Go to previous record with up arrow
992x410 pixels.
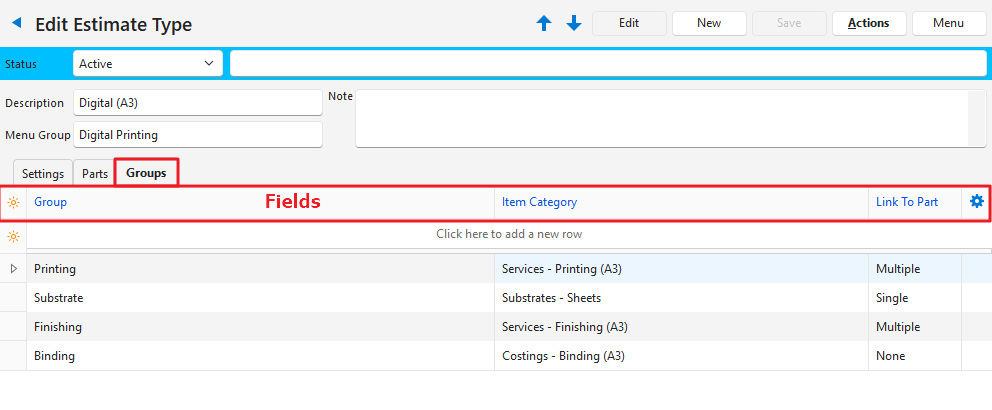coord(544,23)
